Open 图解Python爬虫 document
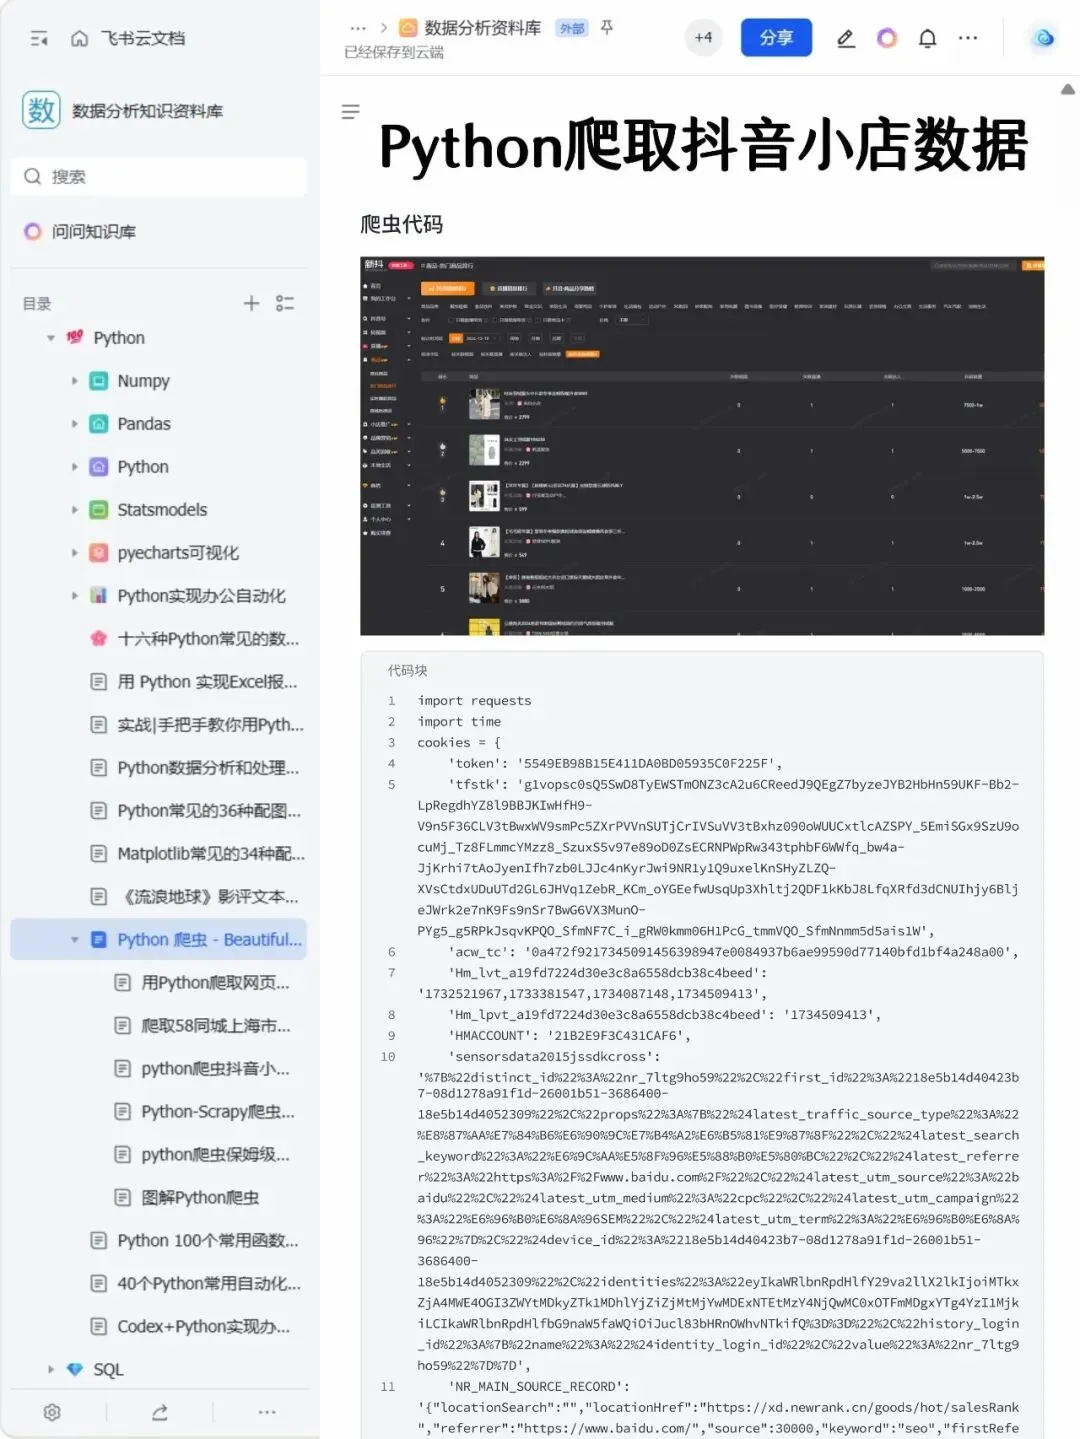The image size is (1080, 1439). (x=200, y=1198)
